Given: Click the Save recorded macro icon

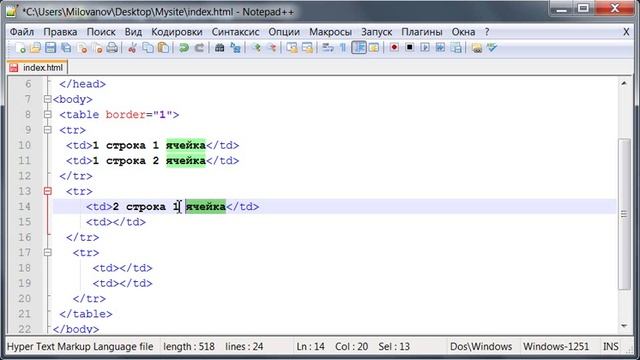Looking at the screenshot, I should click(x=456, y=48).
